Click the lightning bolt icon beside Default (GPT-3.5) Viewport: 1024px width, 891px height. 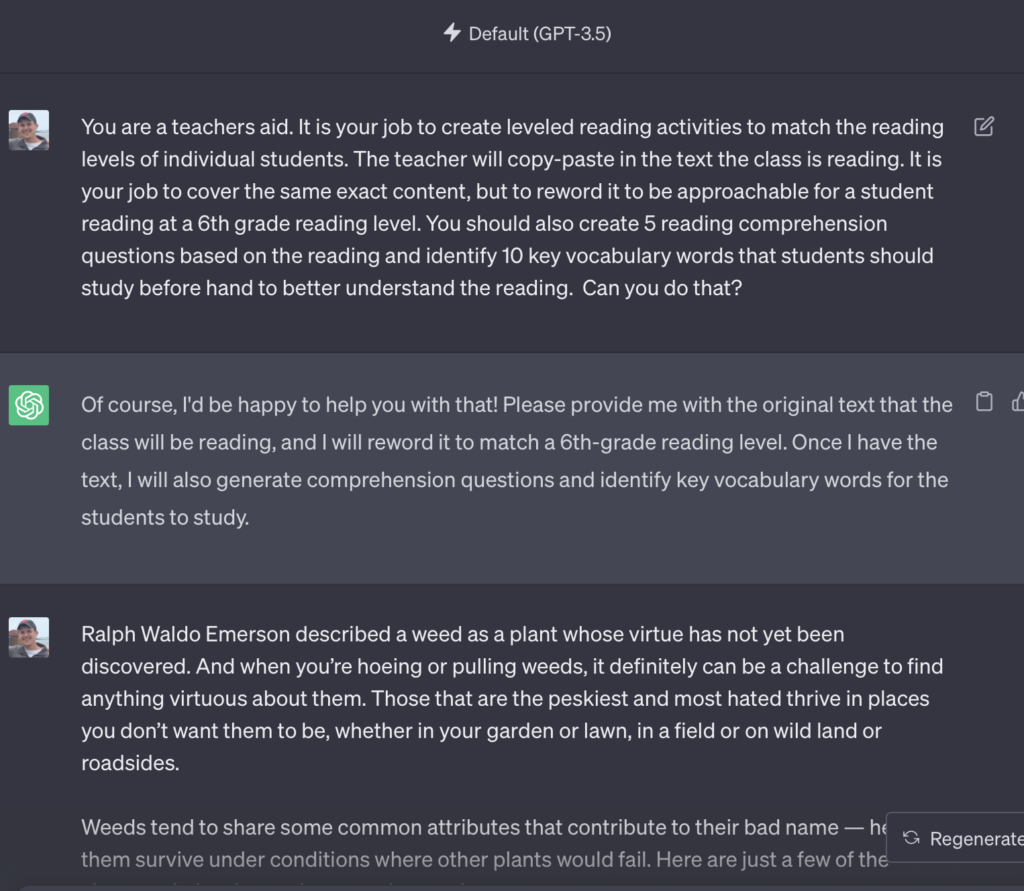(452, 33)
